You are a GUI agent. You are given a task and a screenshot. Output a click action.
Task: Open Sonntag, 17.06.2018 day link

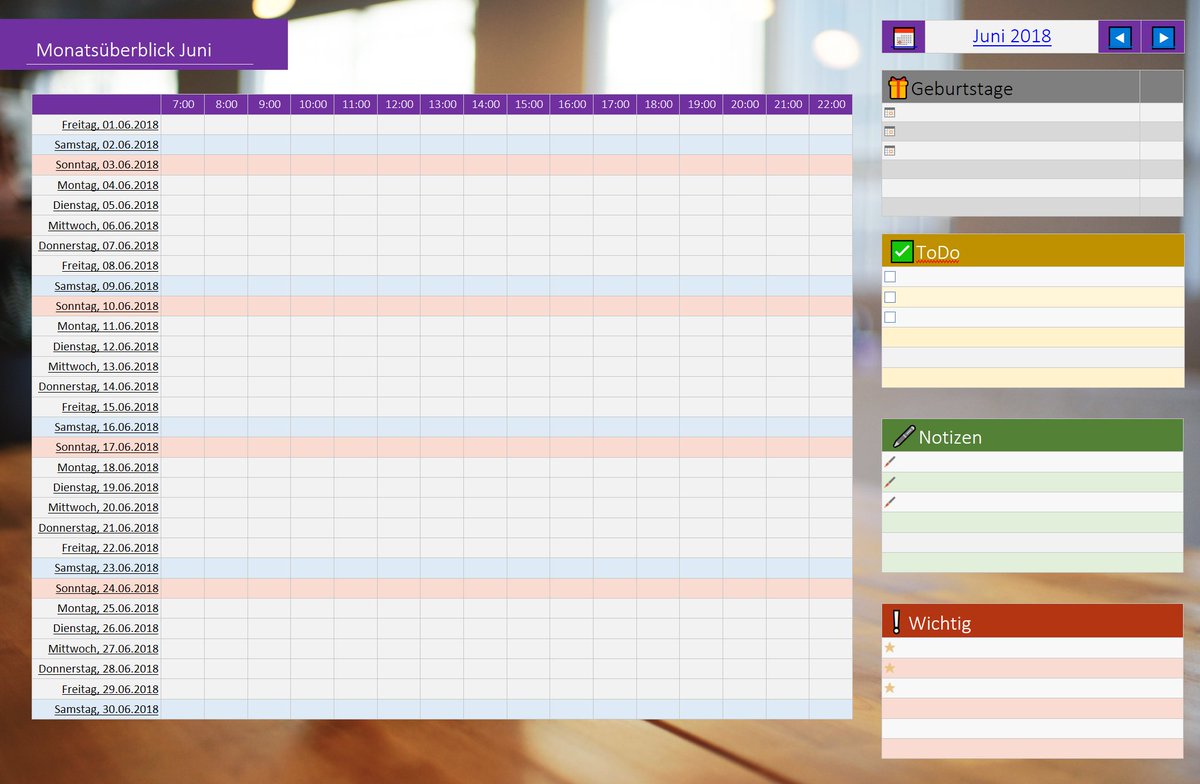[107, 447]
